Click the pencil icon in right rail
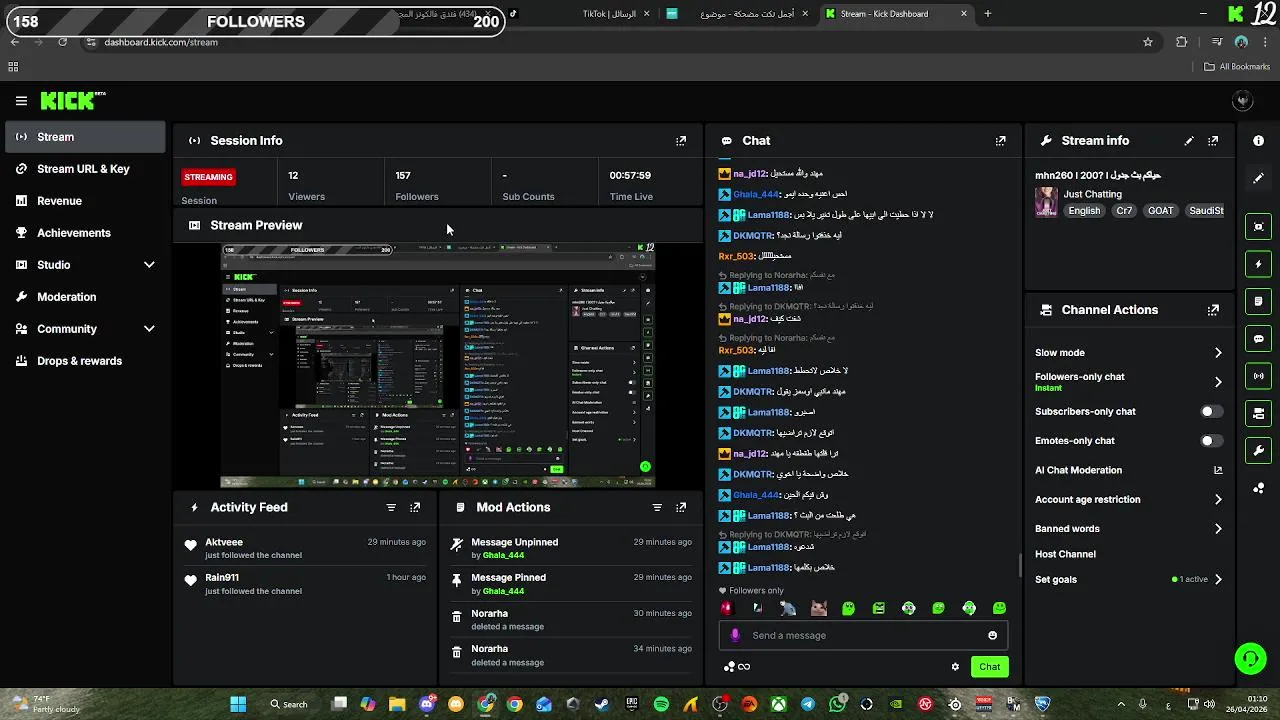 pos(1258,178)
